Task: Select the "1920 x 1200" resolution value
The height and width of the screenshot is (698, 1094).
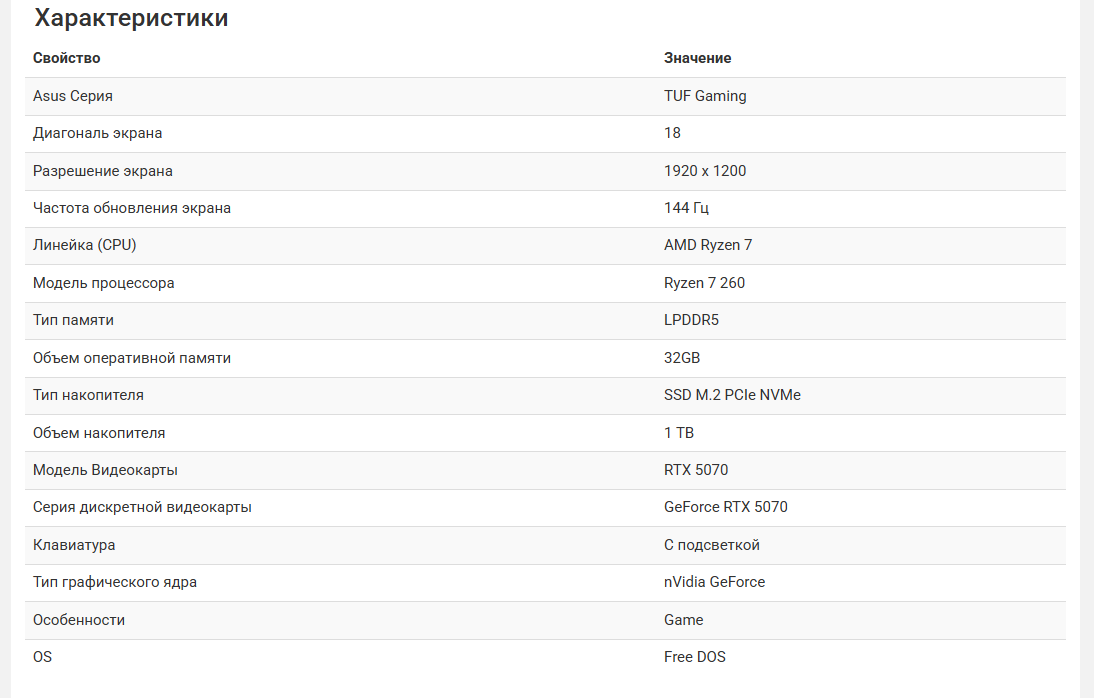Action: (x=705, y=171)
